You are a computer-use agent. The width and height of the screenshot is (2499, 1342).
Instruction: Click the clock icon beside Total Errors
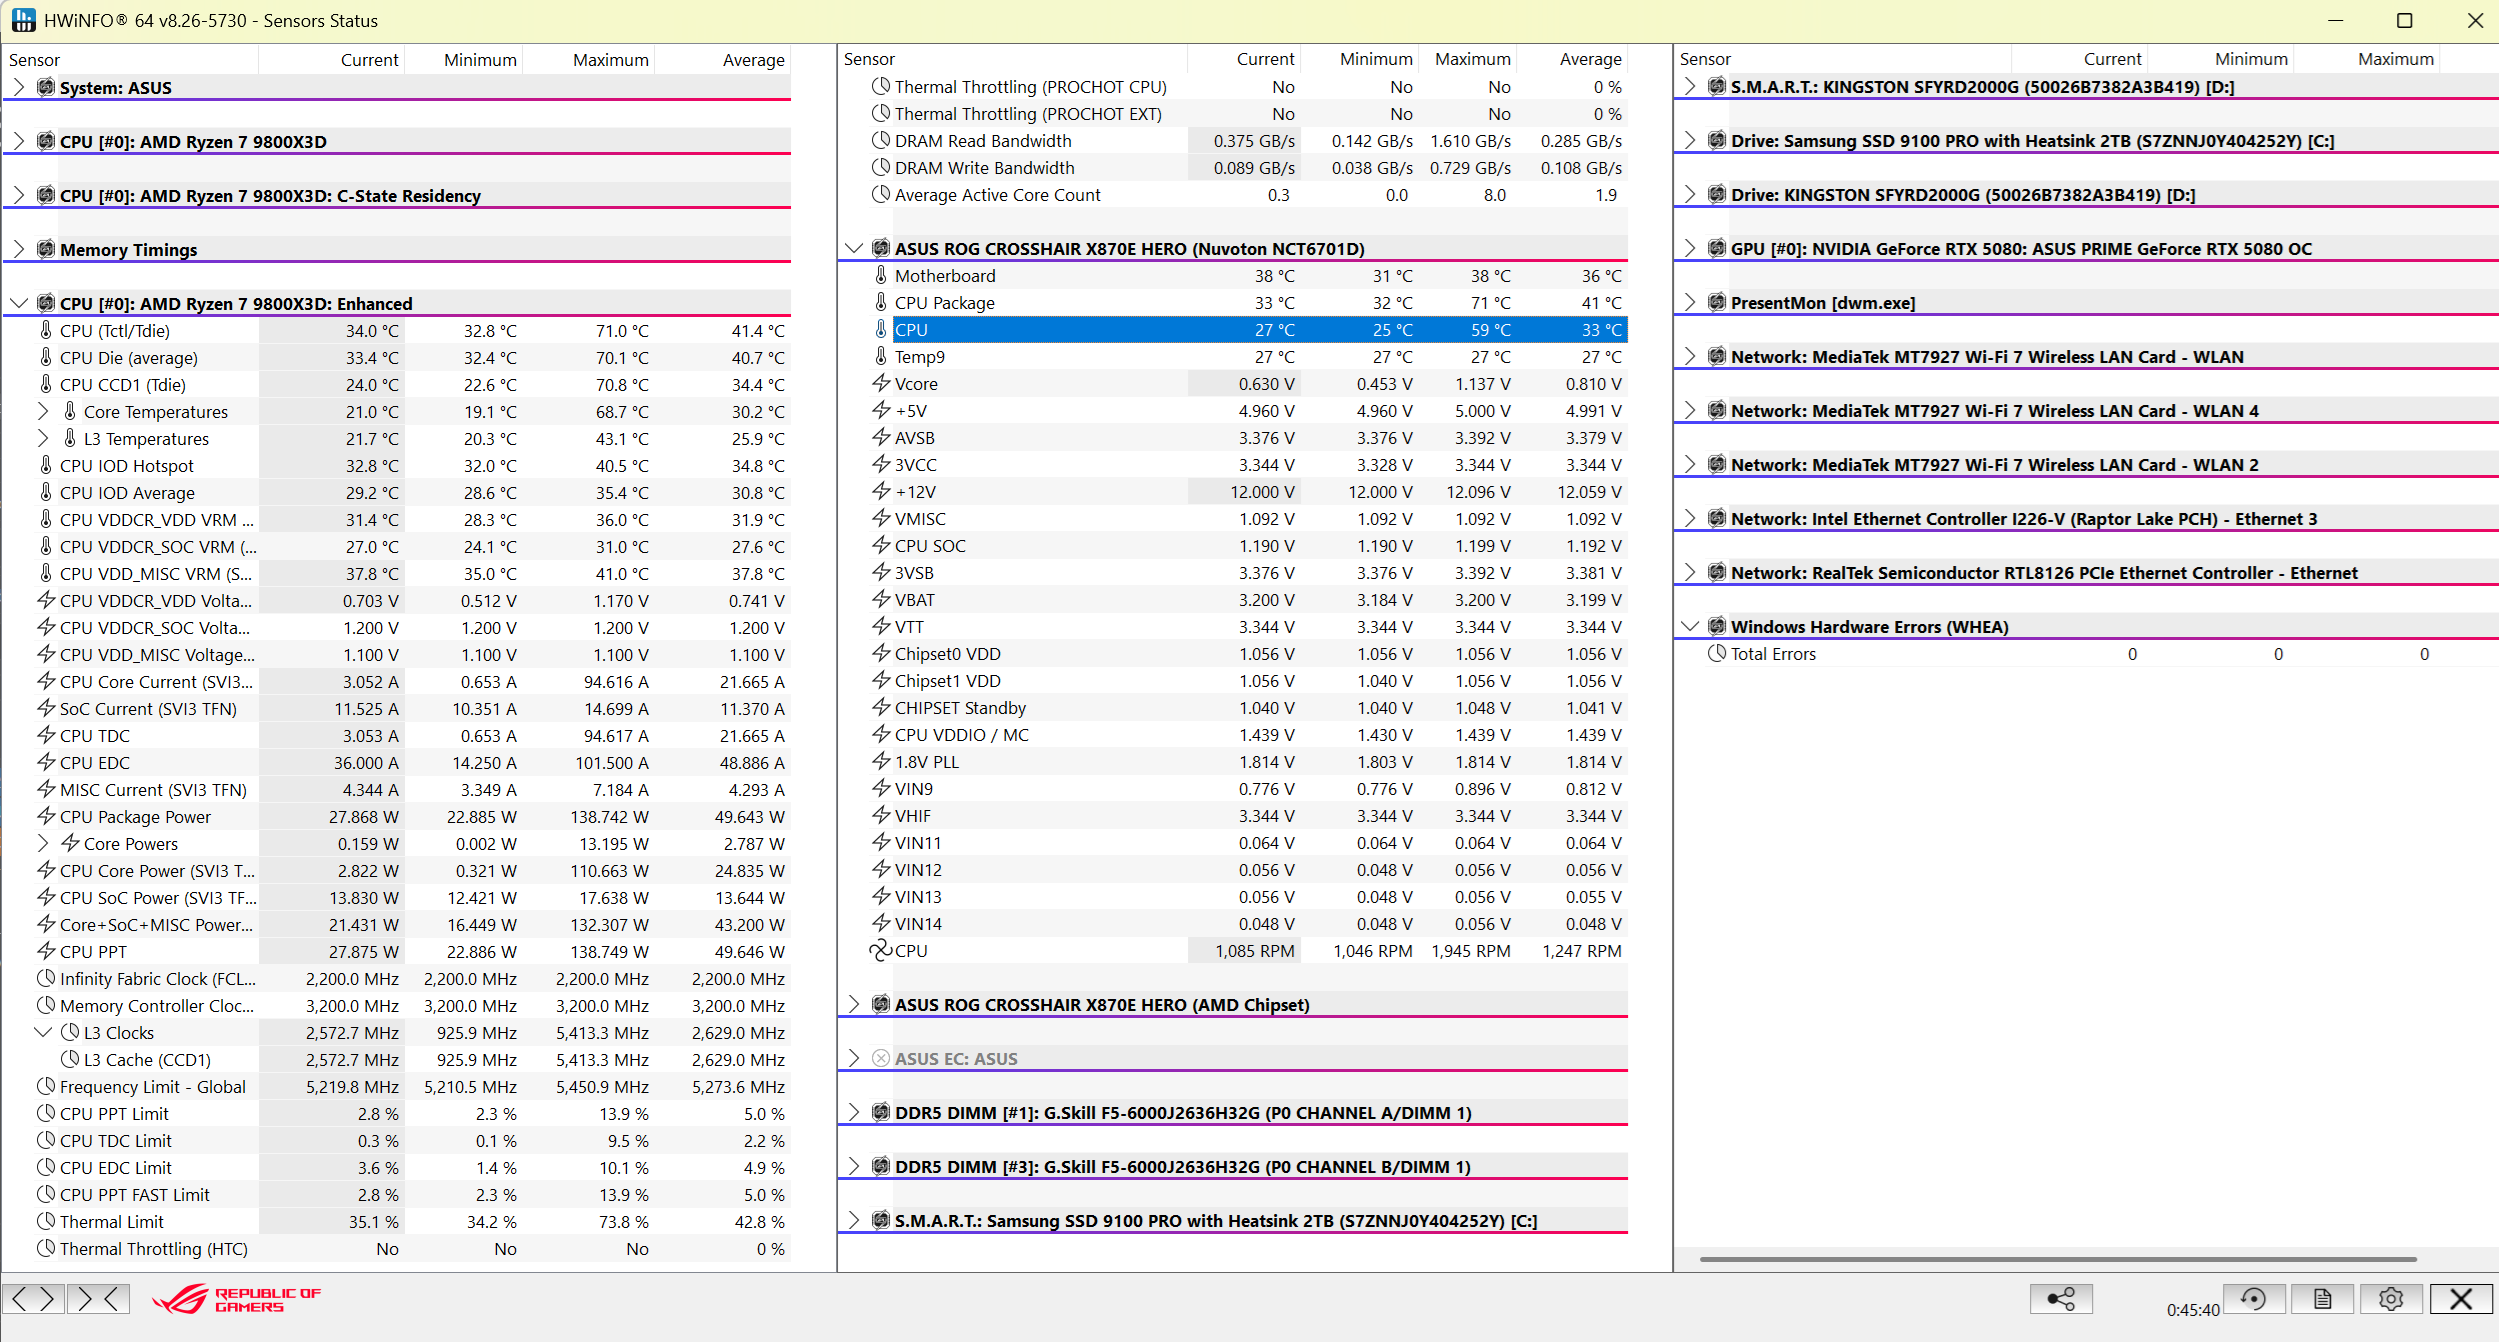tap(1717, 653)
